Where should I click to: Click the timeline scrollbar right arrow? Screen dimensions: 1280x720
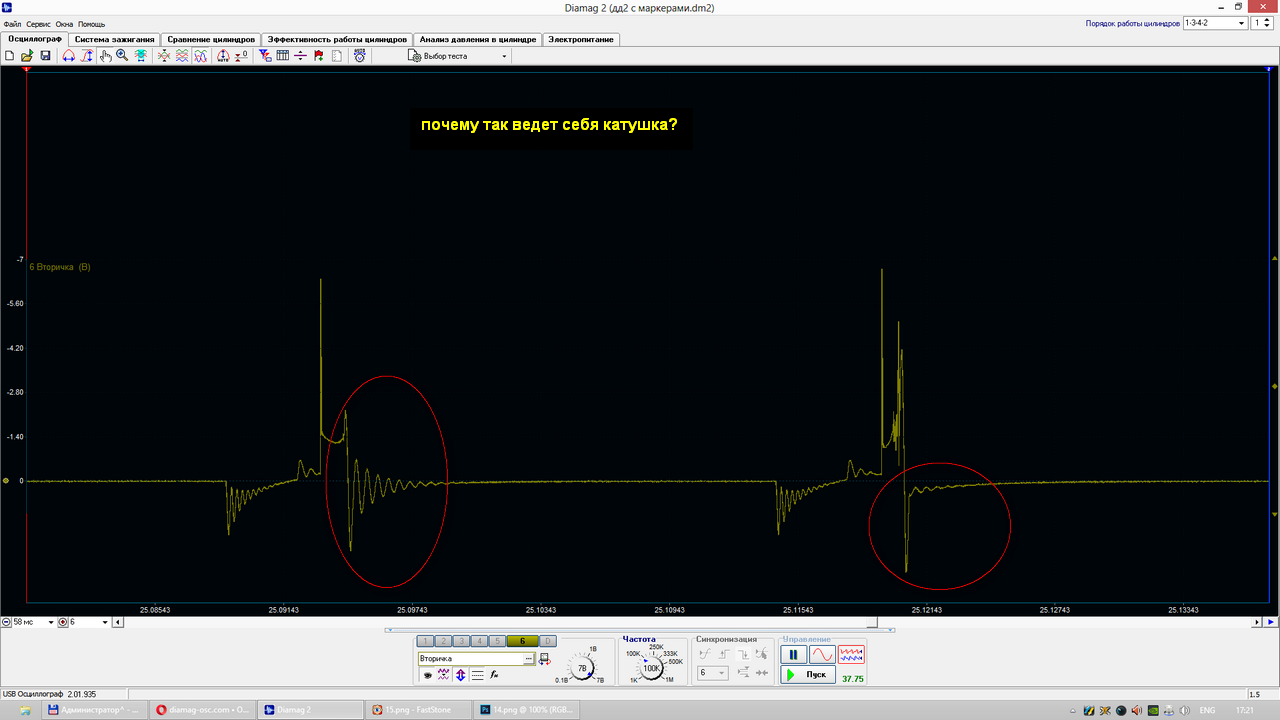pyautogui.click(x=1257, y=622)
